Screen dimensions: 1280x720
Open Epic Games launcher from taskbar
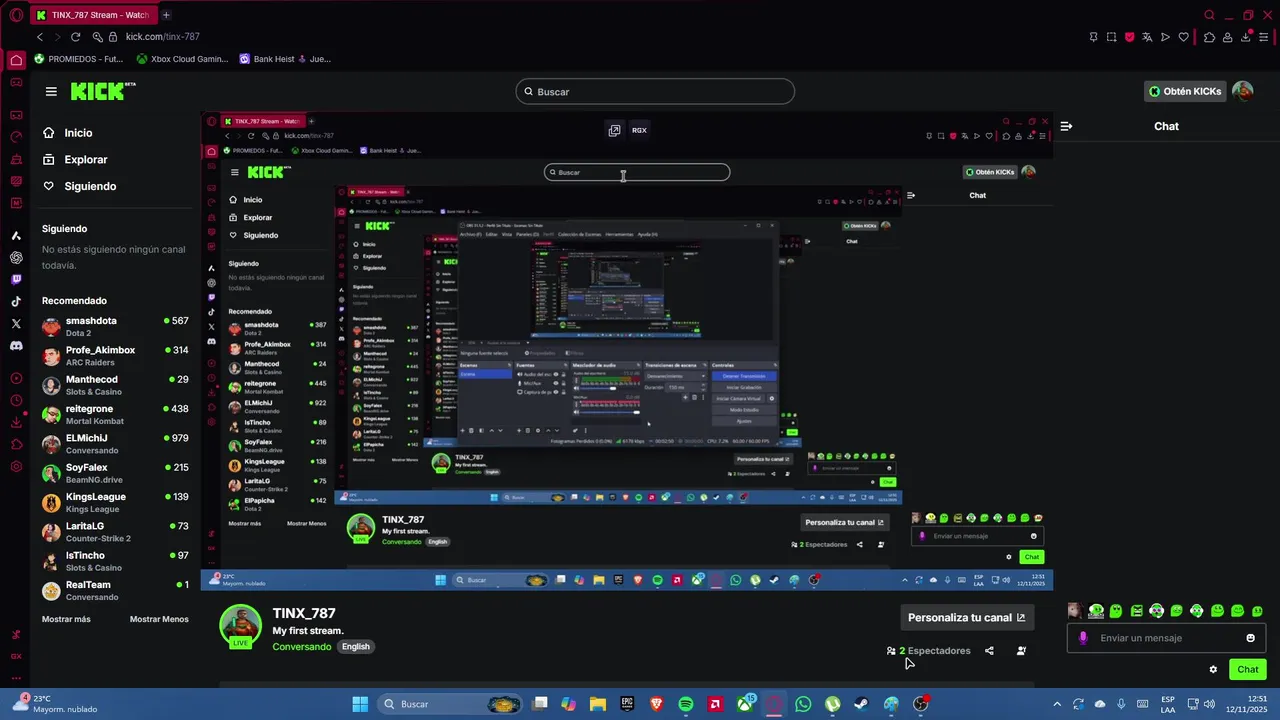coord(627,704)
